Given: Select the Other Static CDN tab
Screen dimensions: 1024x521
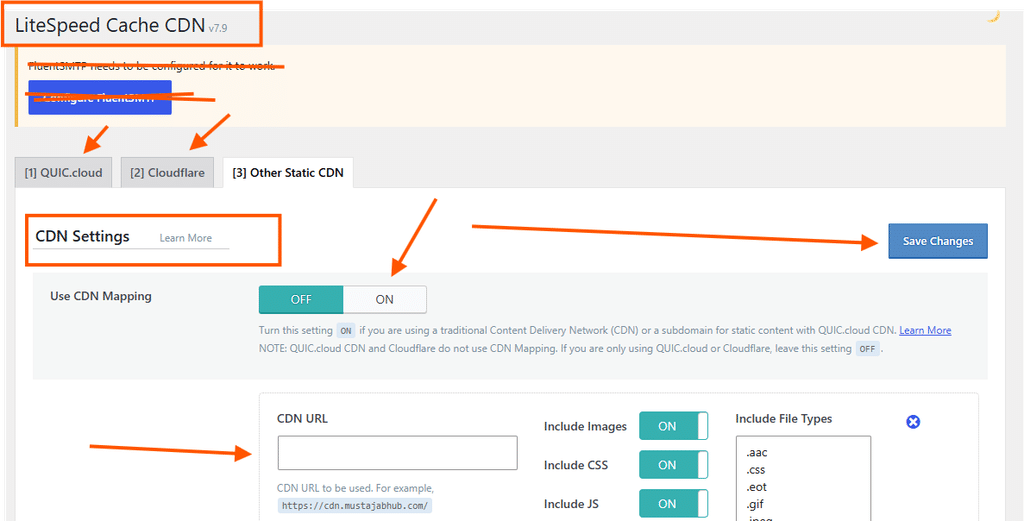Looking at the screenshot, I should click(288, 172).
